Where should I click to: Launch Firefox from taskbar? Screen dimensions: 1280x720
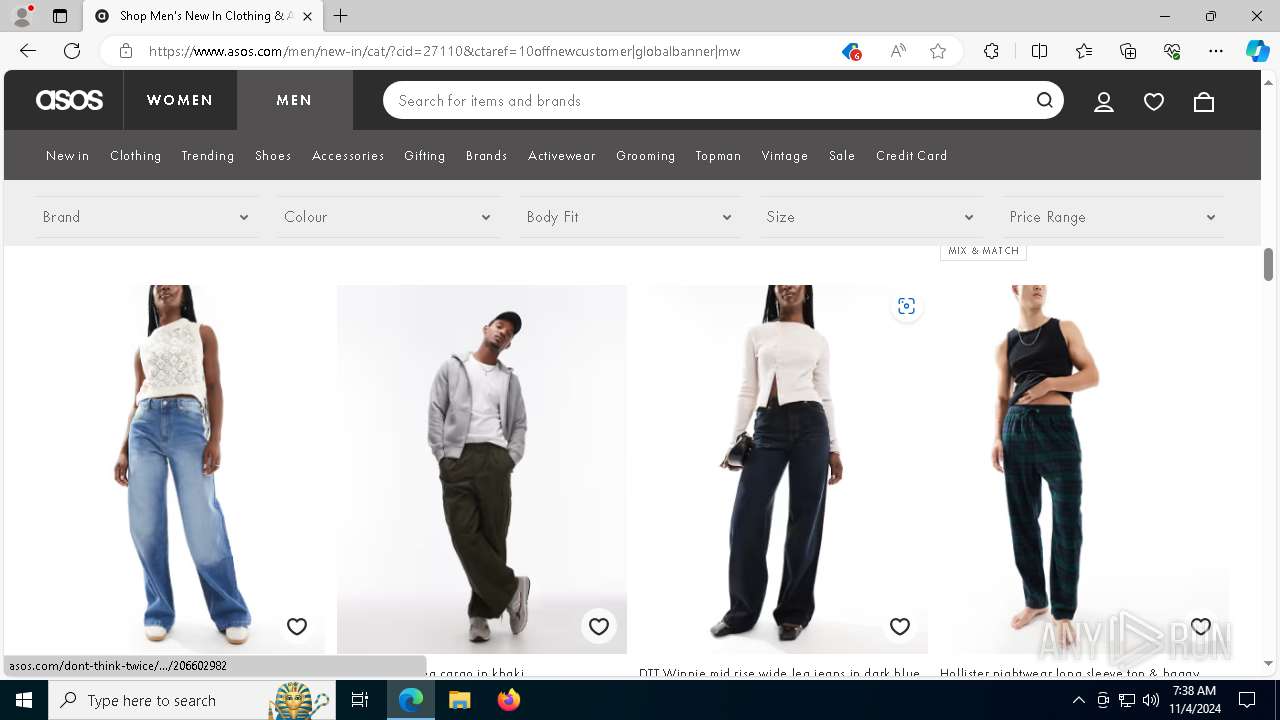(x=508, y=700)
